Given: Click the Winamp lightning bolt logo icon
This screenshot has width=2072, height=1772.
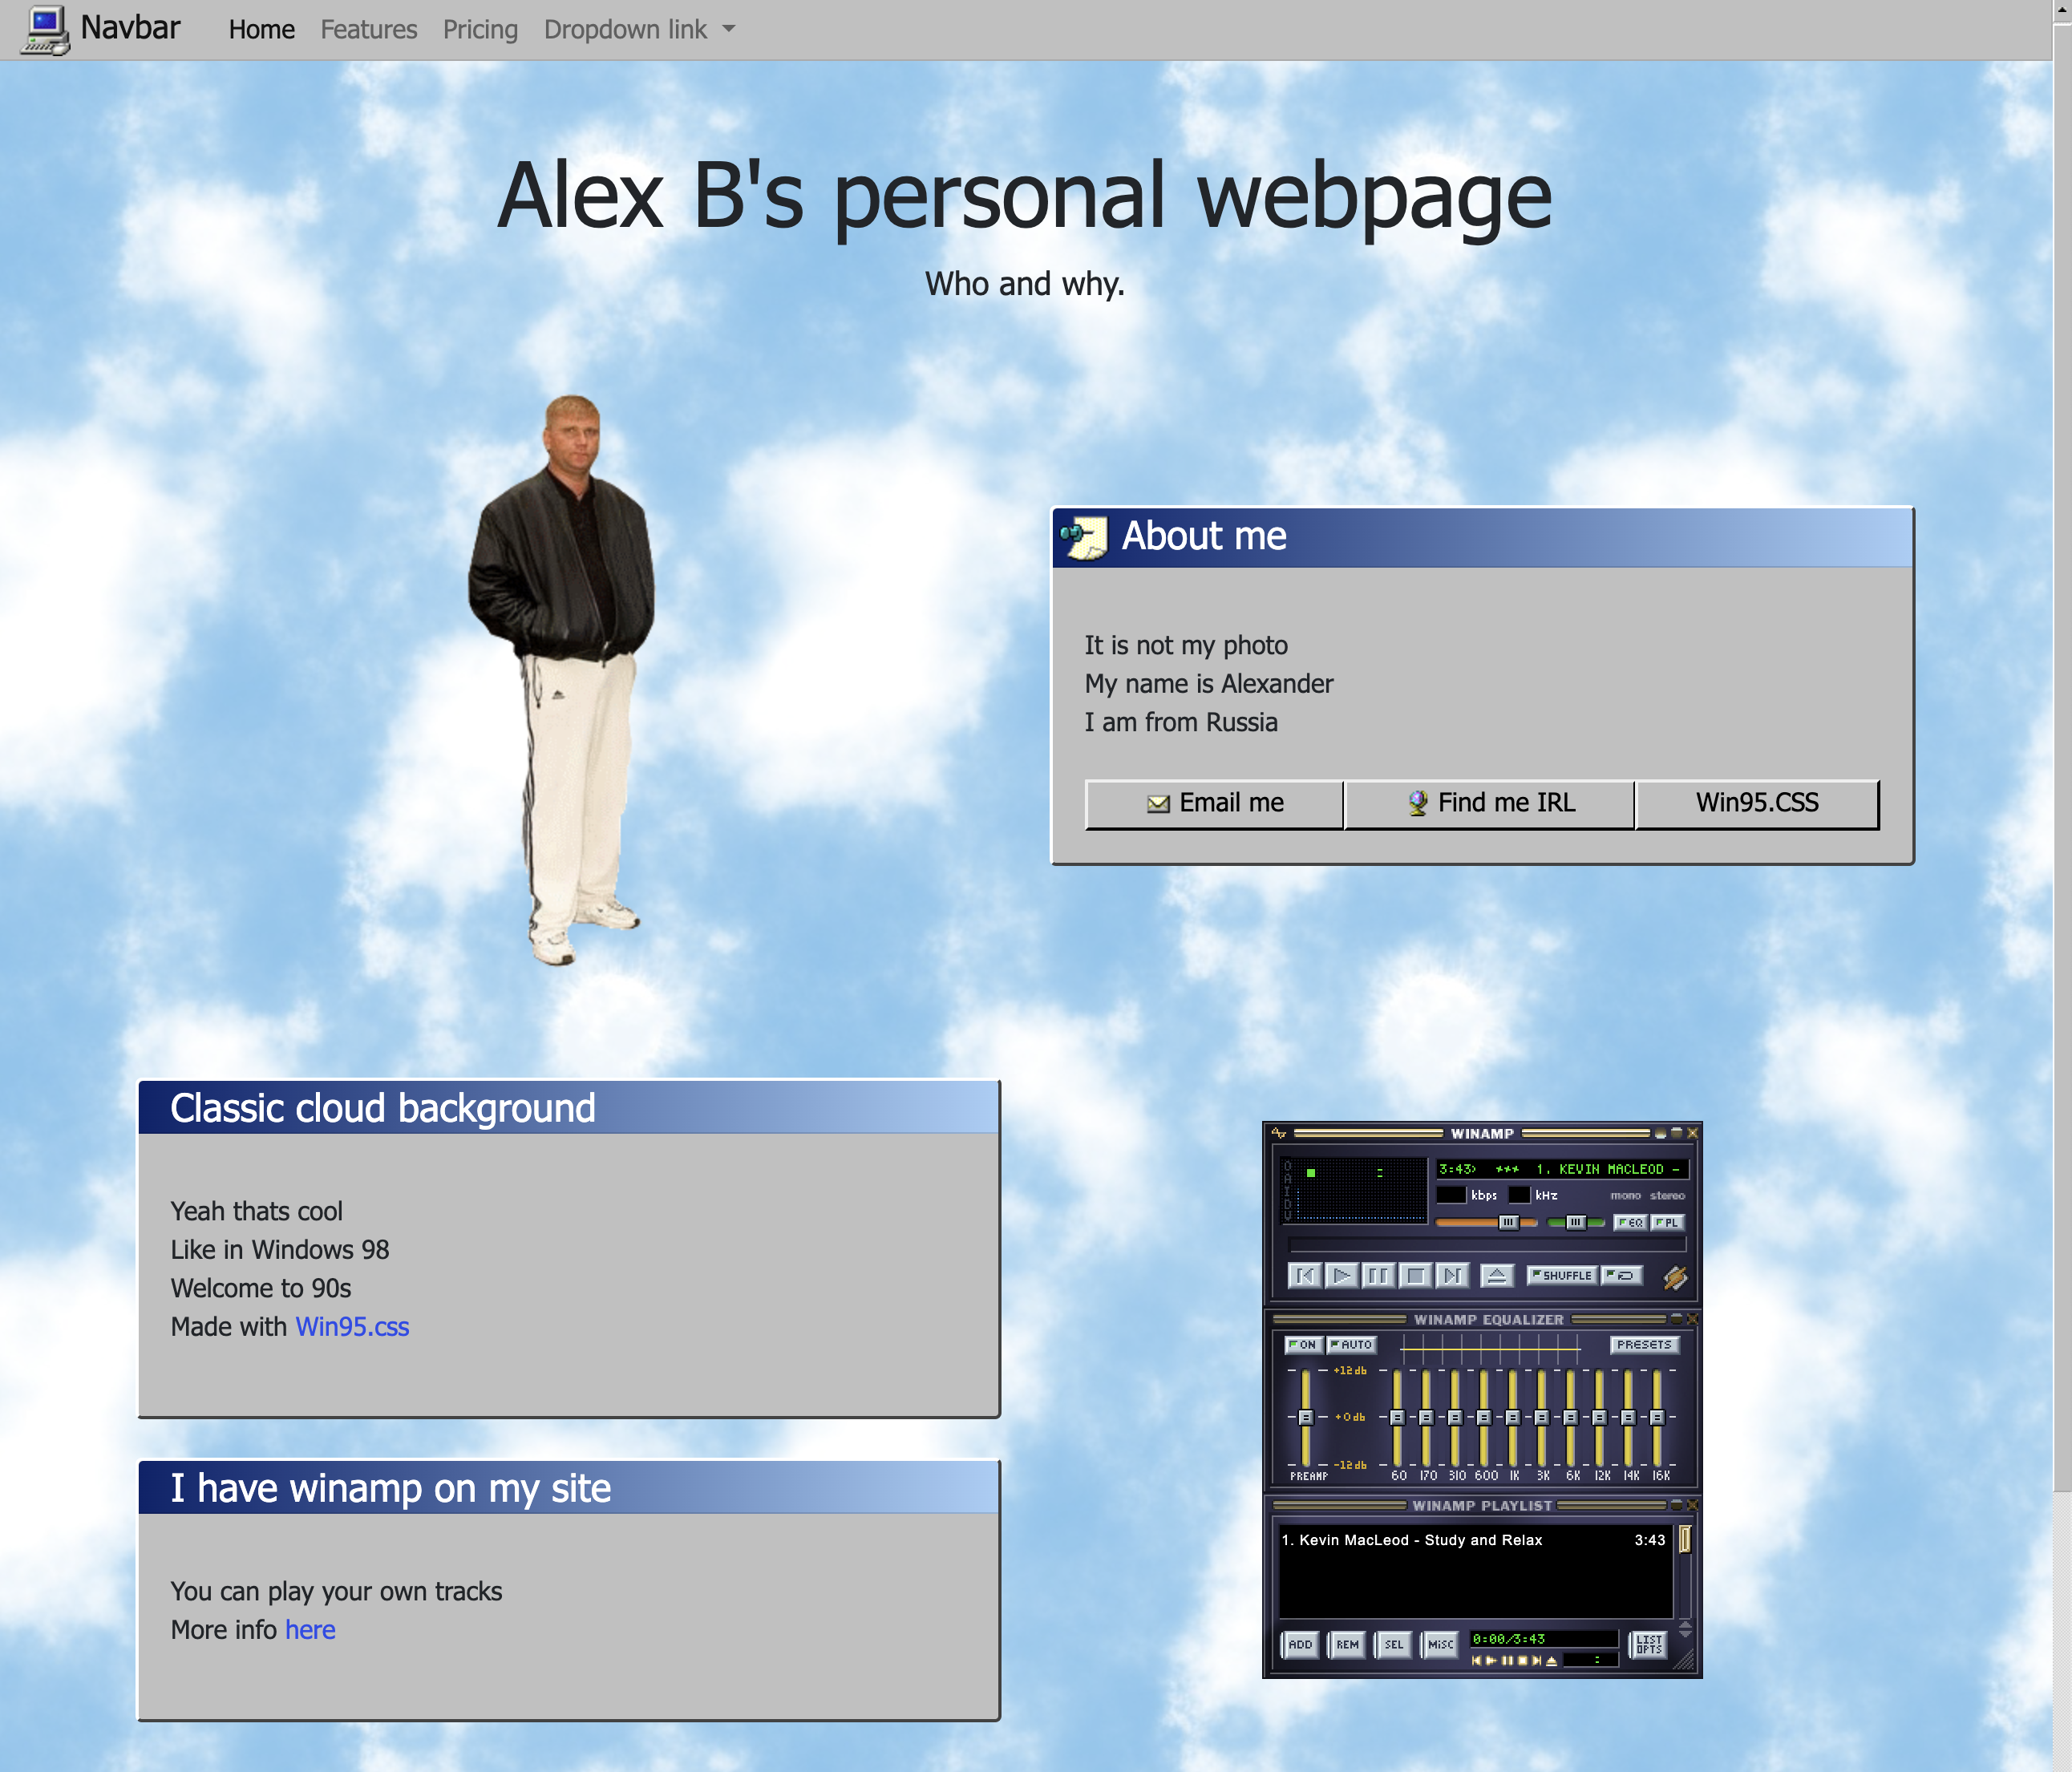Looking at the screenshot, I should pos(1676,1278).
